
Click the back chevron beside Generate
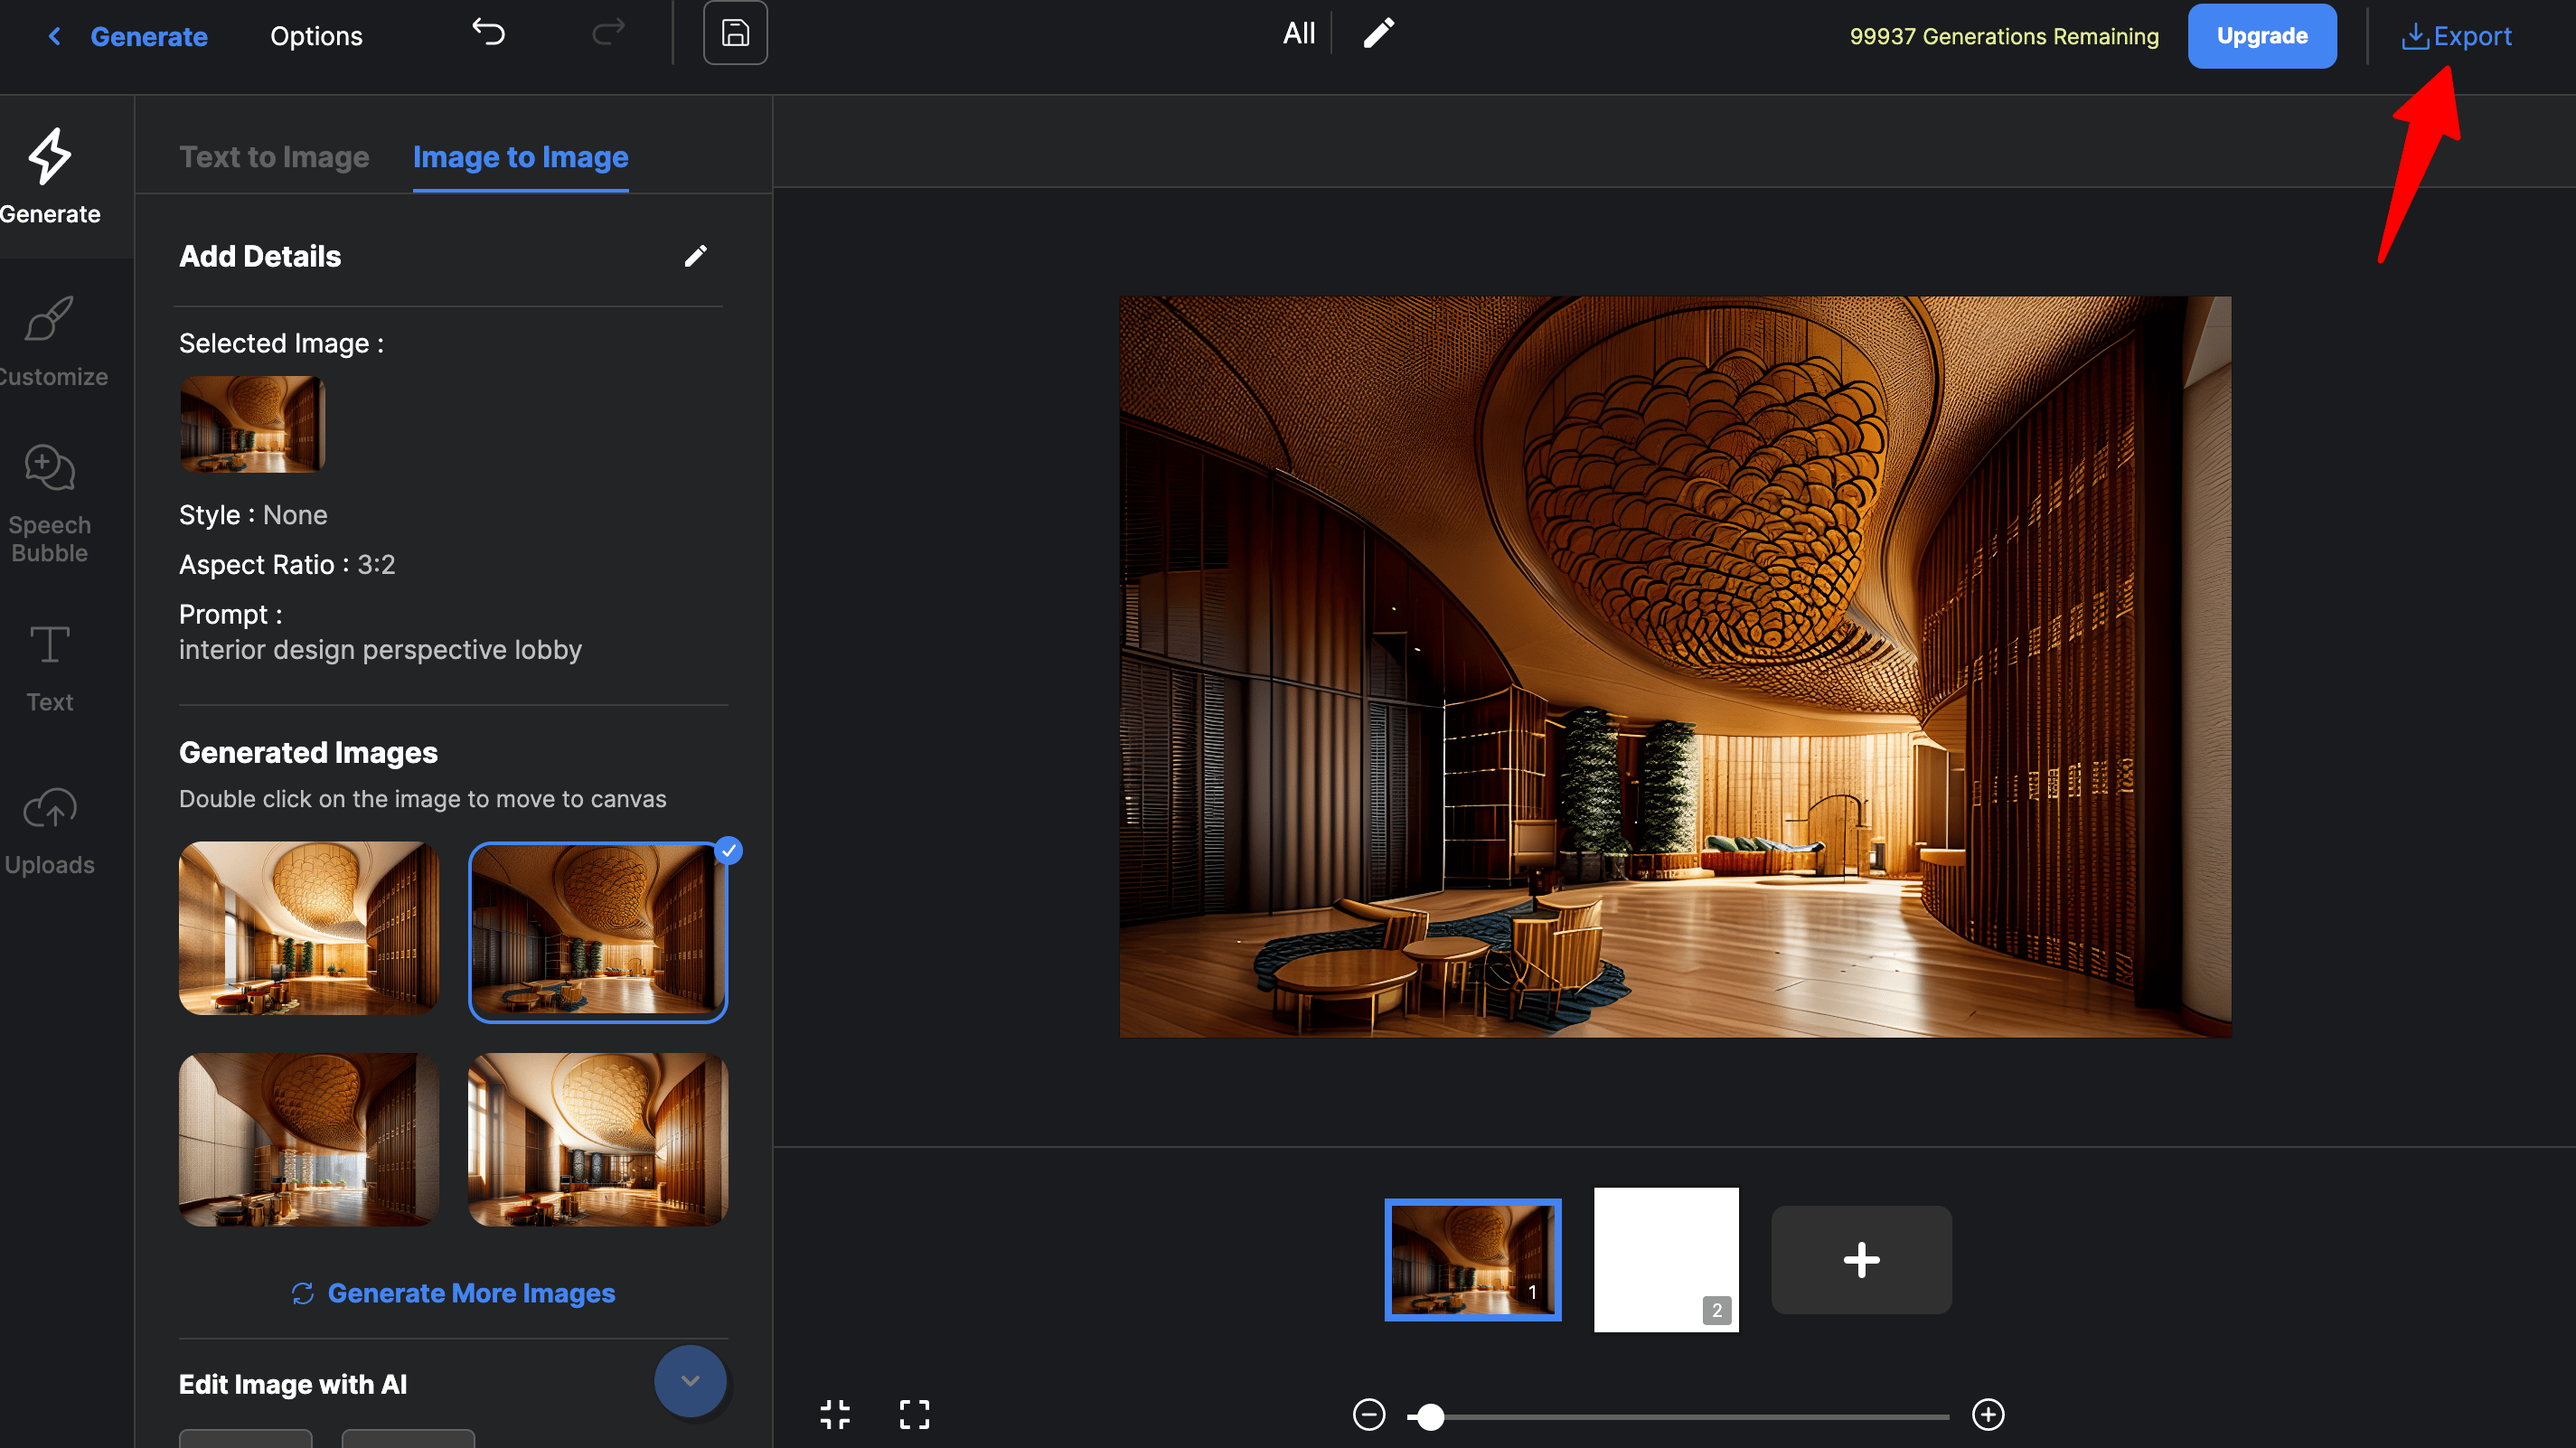coord(55,36)
